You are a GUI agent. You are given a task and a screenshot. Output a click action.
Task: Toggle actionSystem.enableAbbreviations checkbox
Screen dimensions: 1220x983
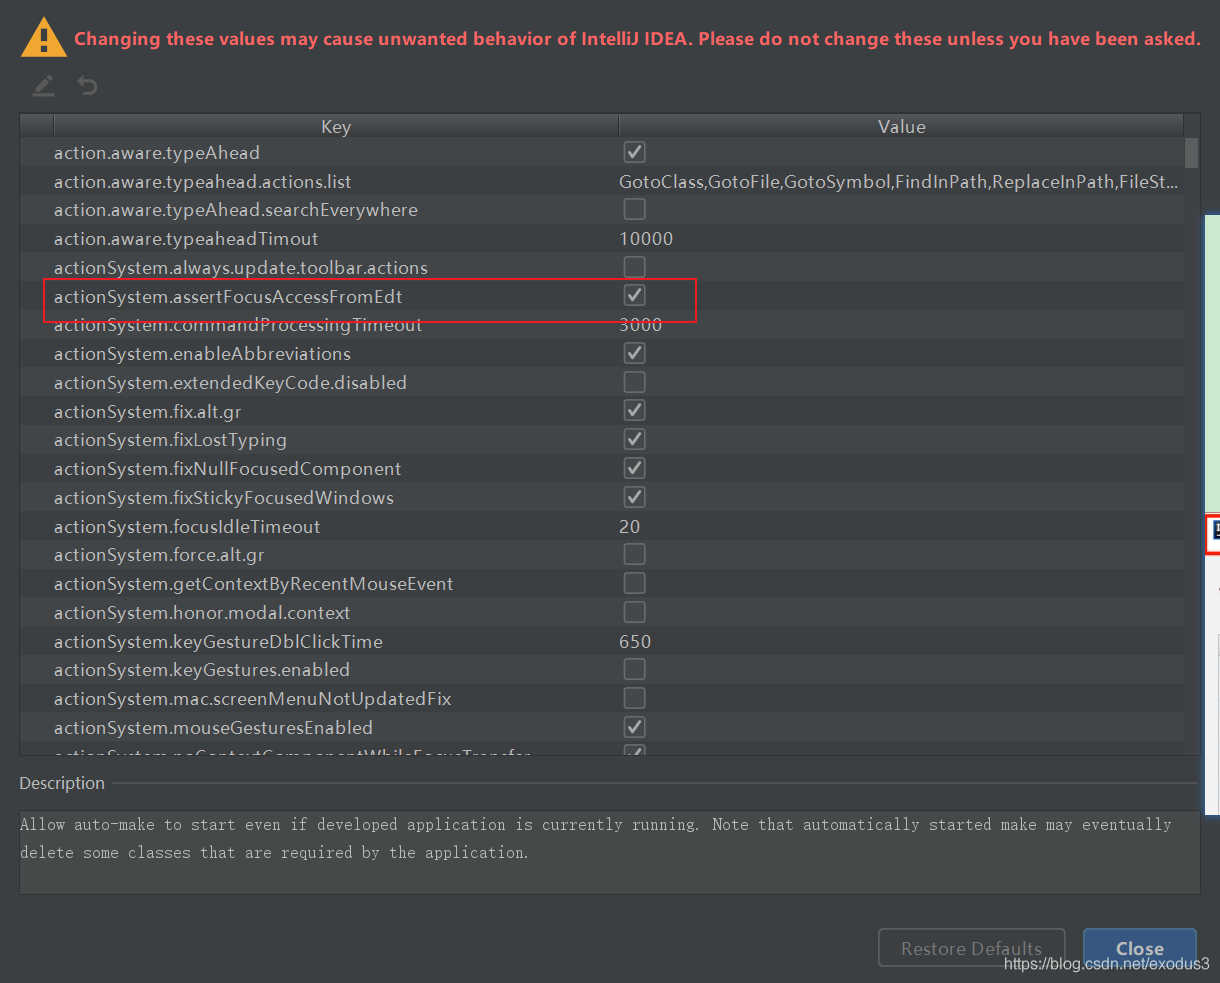634,353
